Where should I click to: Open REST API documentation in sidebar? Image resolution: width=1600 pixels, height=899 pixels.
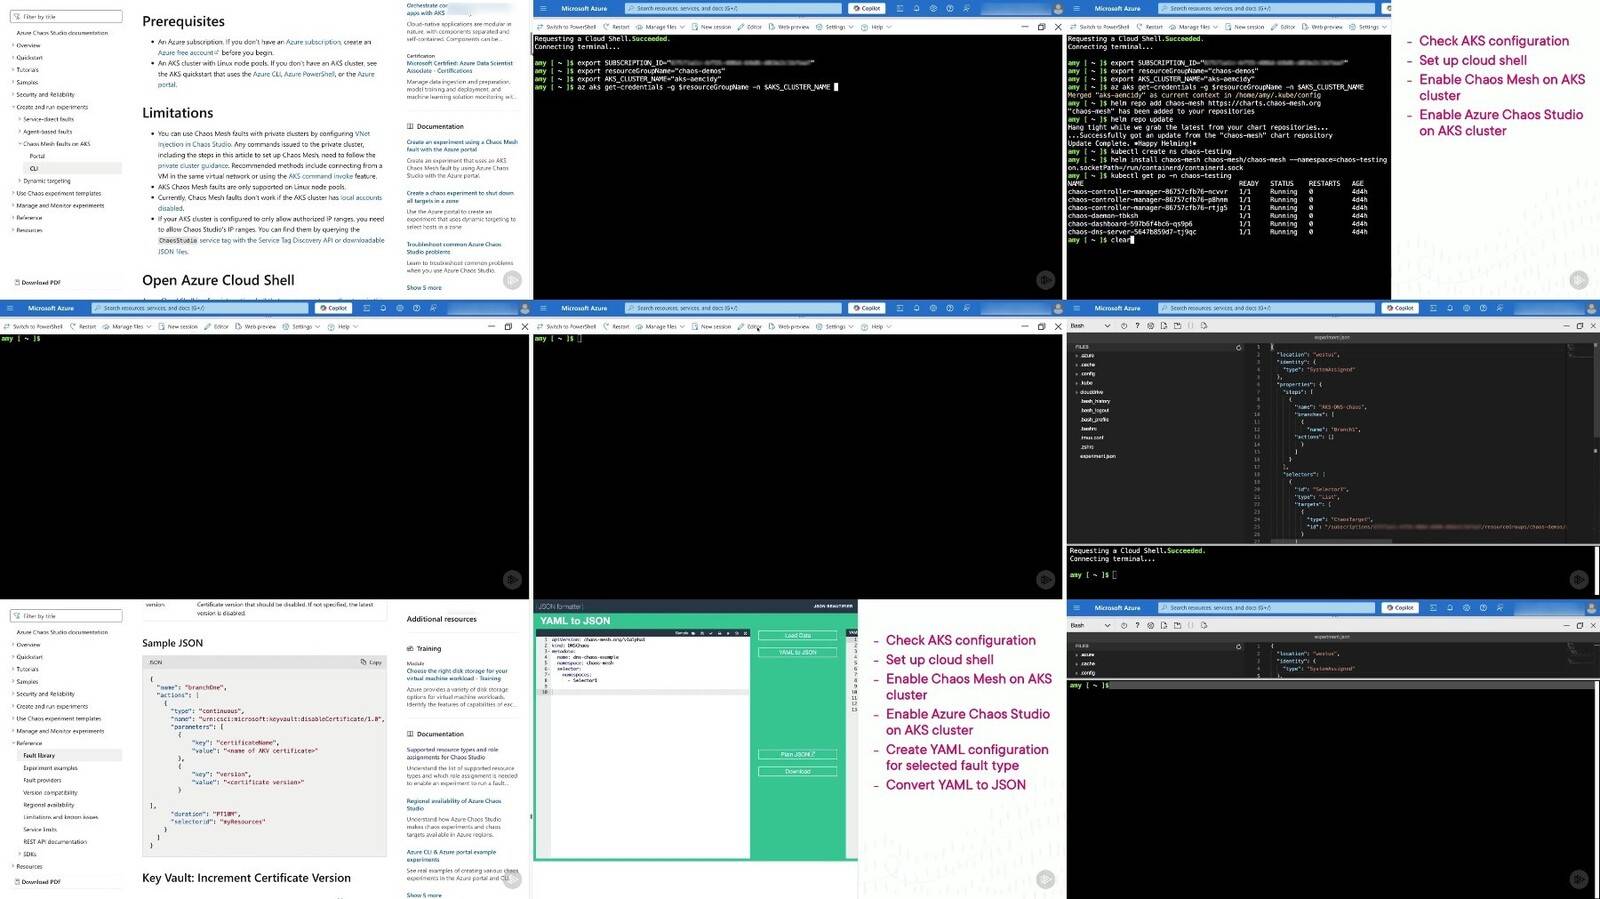tap(55, 842)
